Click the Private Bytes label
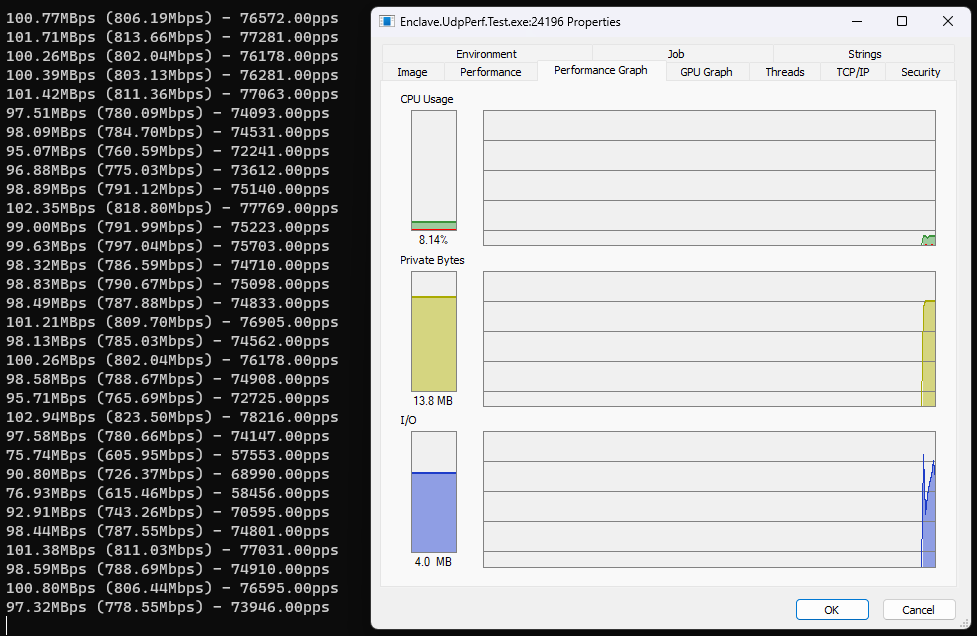The height and width of the screenshot is (636, 977). [x=432, y=260]
